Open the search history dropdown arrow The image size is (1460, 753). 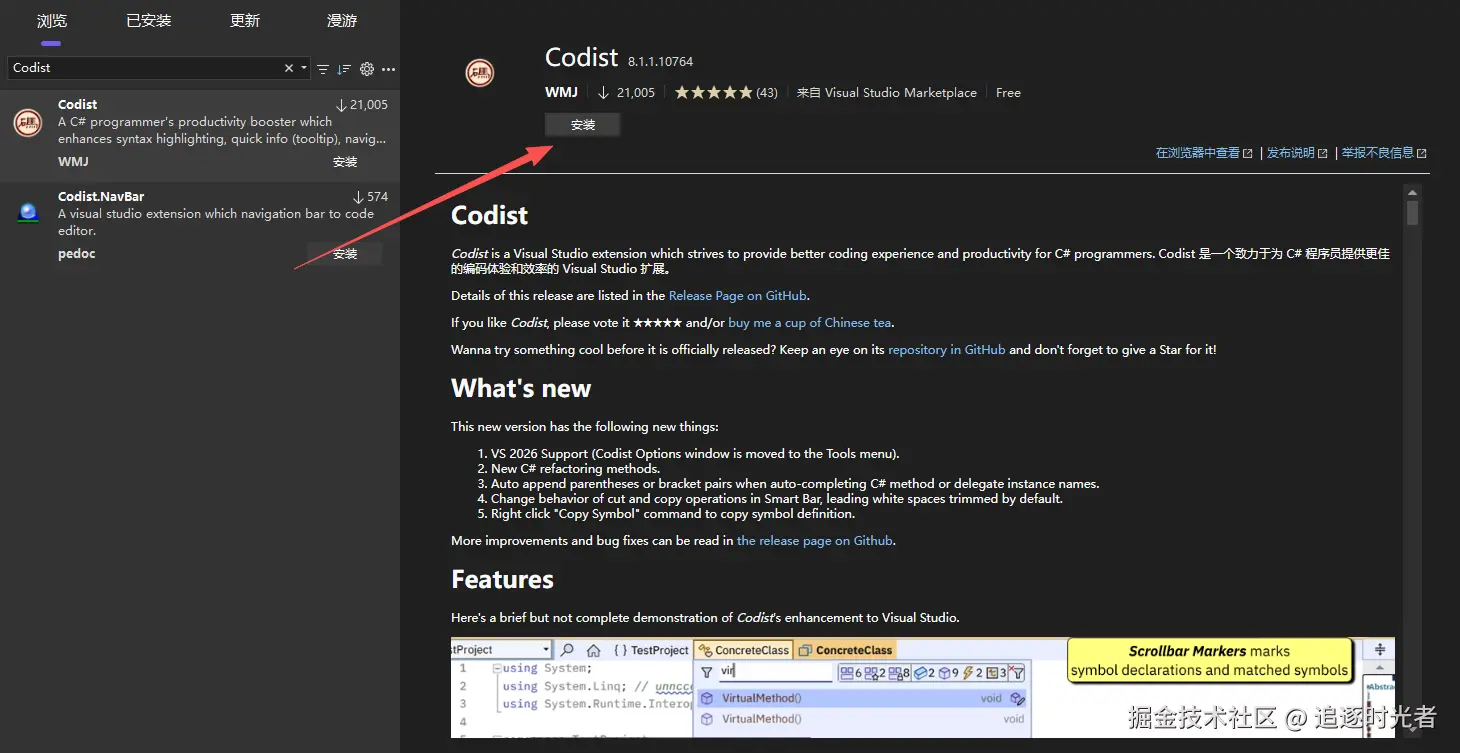pyautogui.click(x=304, y=68)
